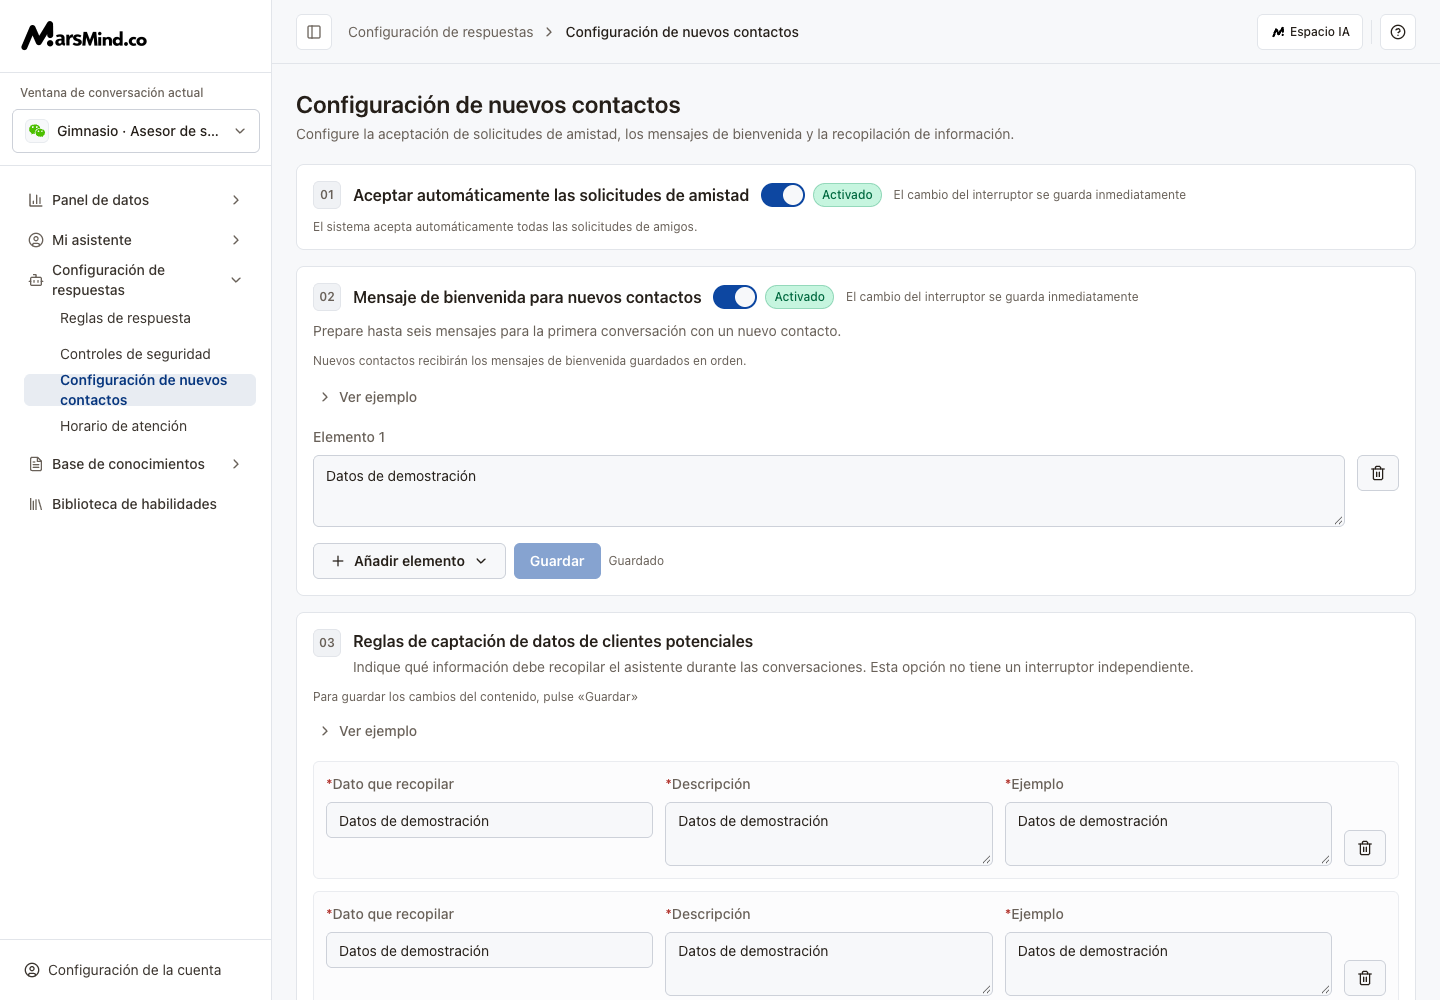The width and height of the screenshot is (1440, 1000).
Task: Expand Panel de datos chevron
Action: point(236,200)
